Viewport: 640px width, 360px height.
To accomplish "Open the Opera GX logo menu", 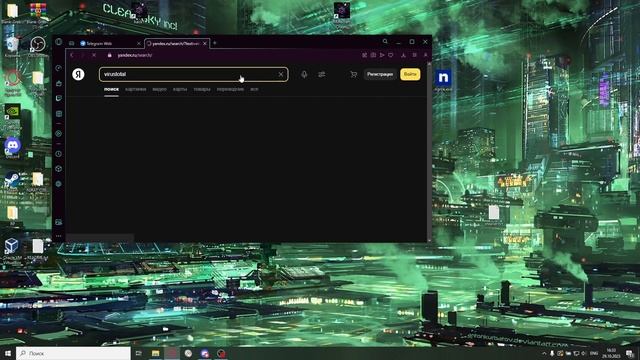I will point(59,42).
